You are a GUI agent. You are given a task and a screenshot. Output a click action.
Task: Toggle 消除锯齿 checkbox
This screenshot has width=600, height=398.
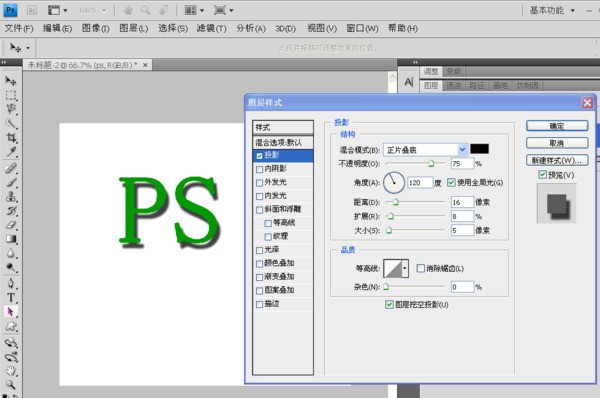tap(421, 268)
